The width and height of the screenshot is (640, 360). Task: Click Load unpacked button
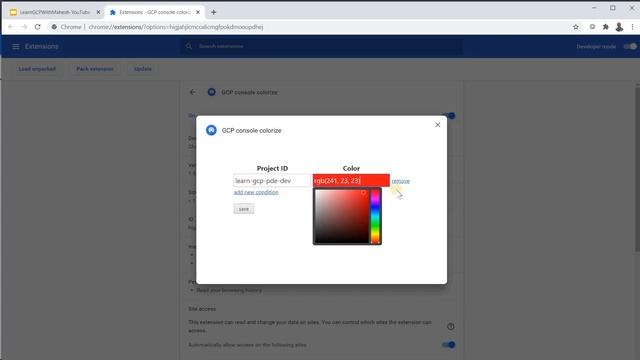(x=37, y=69)
